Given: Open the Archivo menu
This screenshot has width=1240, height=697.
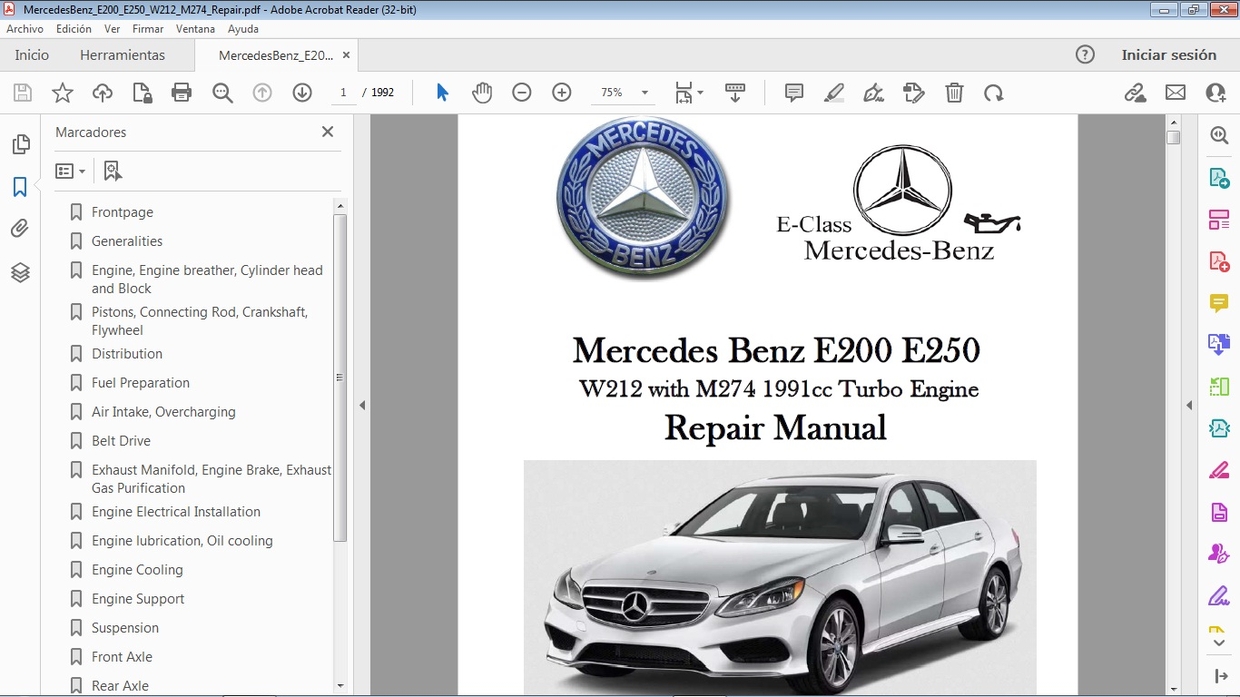Looking at the screenshot, I should [x=25, y=28].
